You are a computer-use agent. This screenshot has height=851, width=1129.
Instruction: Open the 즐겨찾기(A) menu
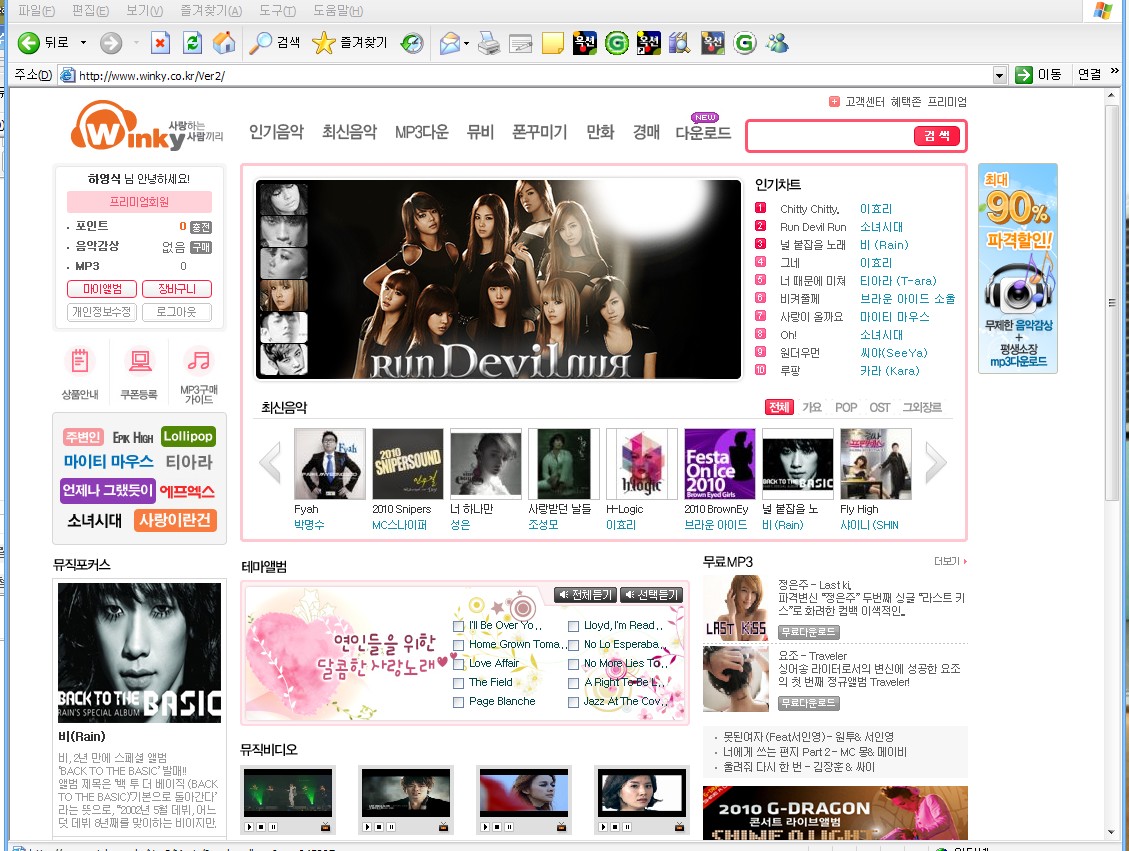tap(211, 11)
